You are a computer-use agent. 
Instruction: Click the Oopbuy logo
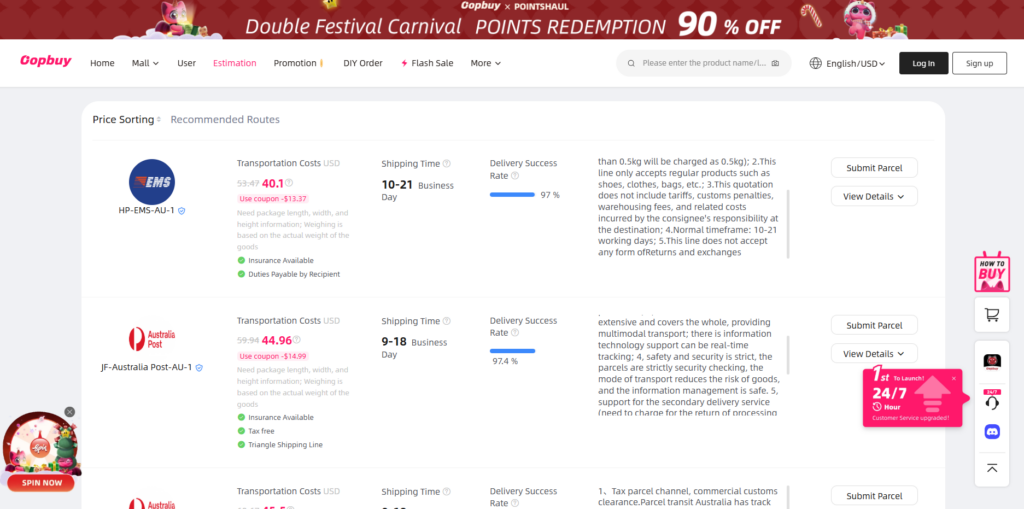[46, 62]
